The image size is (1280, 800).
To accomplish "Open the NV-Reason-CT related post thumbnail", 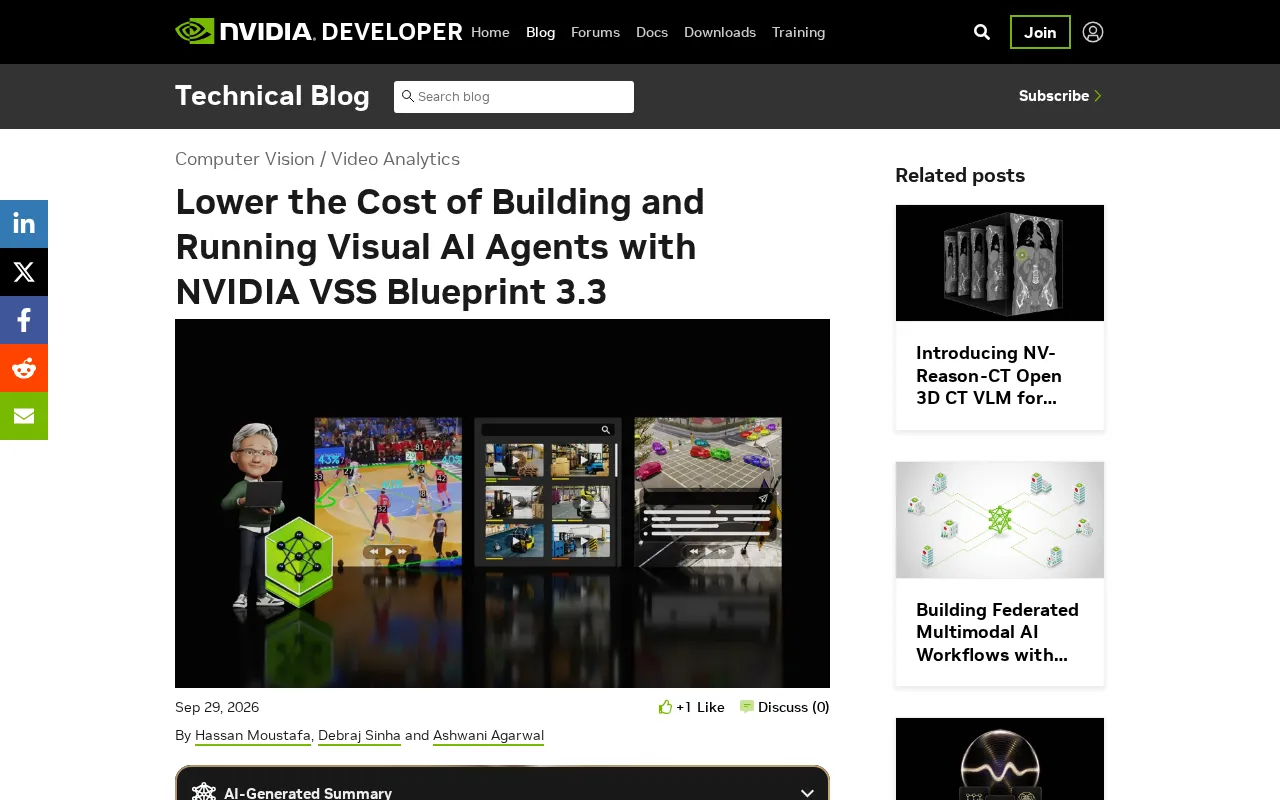I will tap(1000, 263).
